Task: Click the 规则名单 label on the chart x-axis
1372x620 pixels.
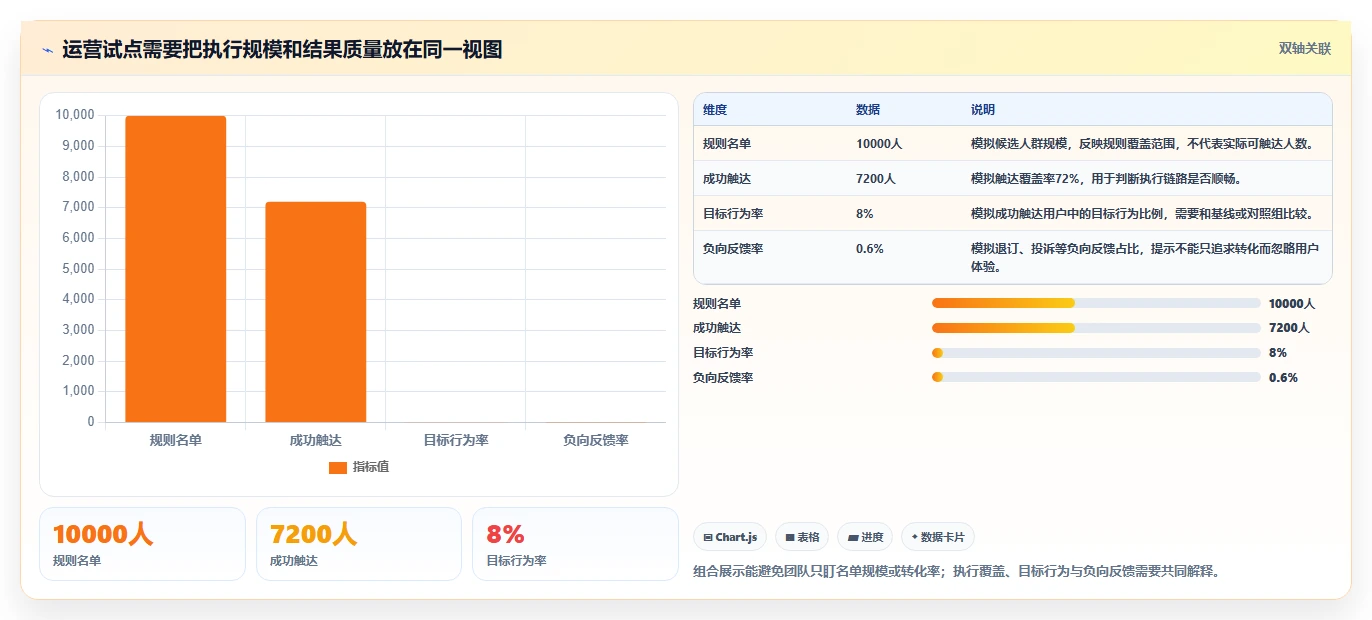Action: 176,440
